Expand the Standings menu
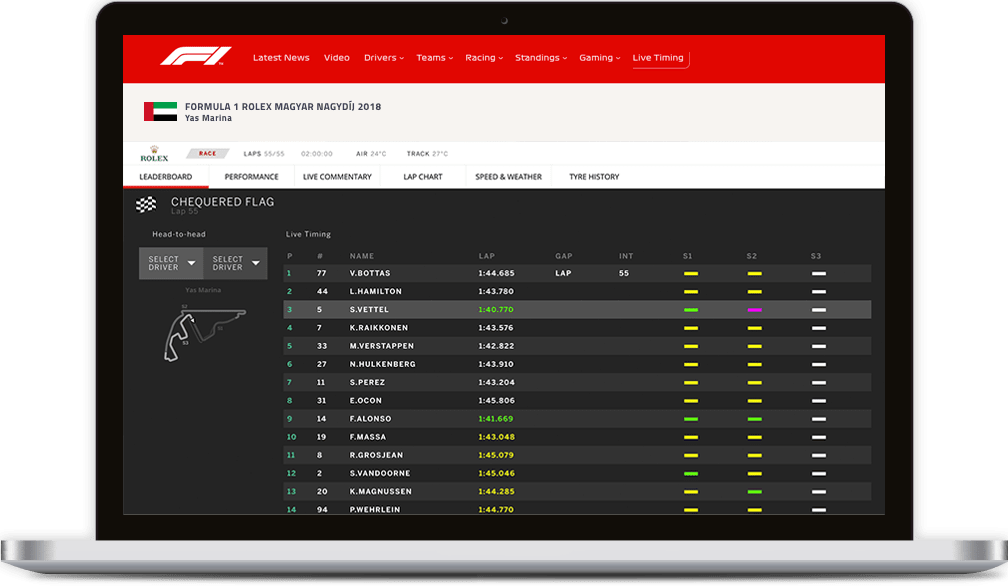This screenshot has width=1008, height=587. coord(541,58)
